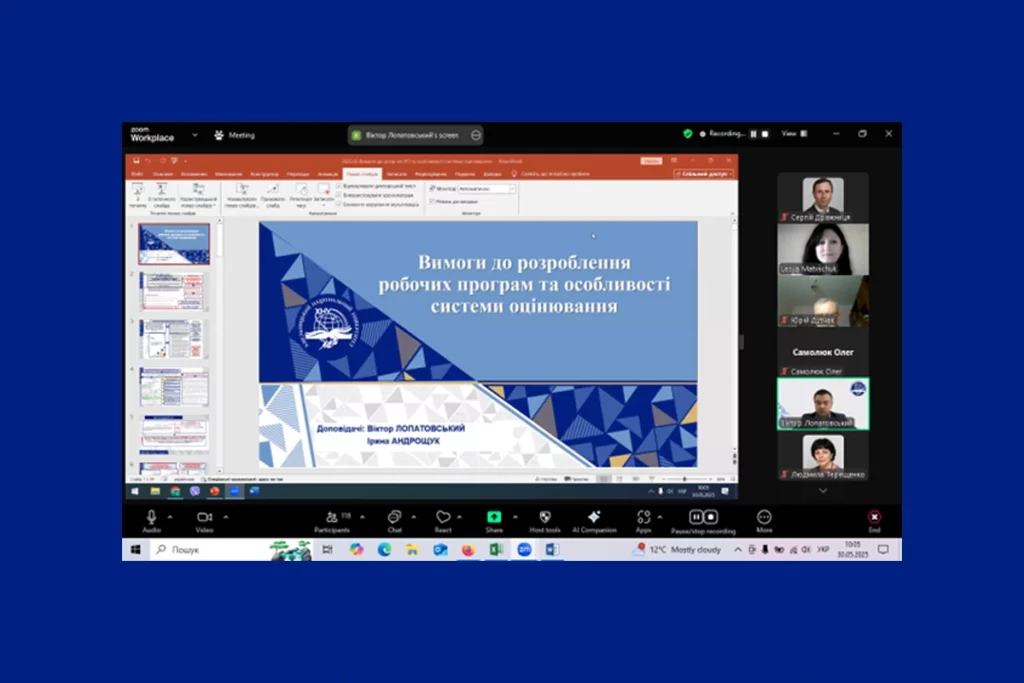The image size is (1024, 683).
Task: Toggle the presenter view checkbox under Monitor
Action: (432, 201)
